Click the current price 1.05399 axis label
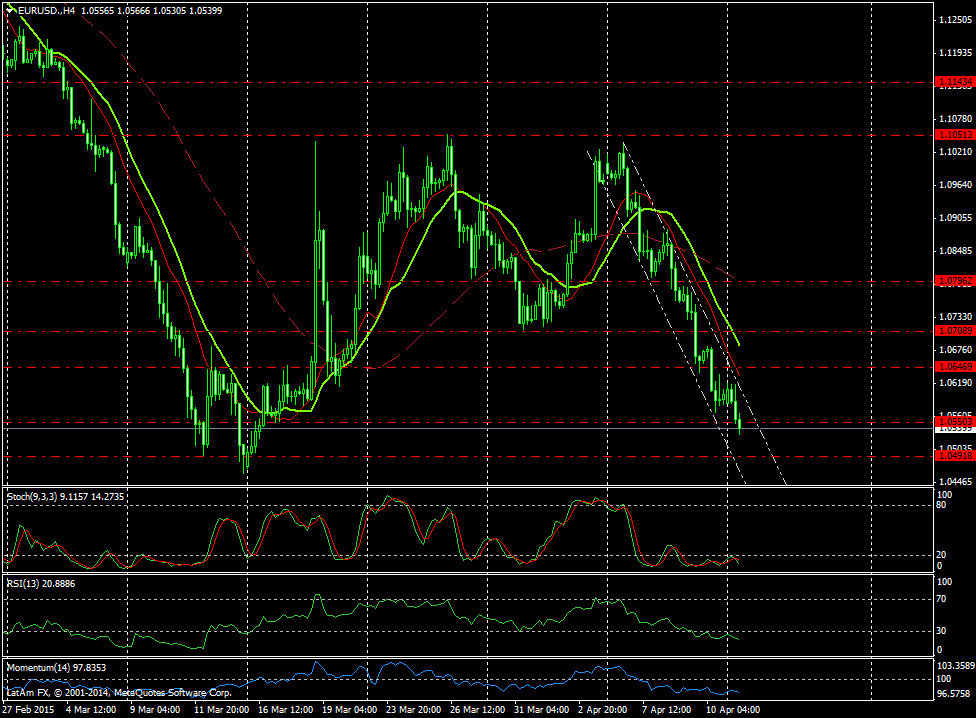The height and width of the screenshot is (718, 976). tap(952, 427)
